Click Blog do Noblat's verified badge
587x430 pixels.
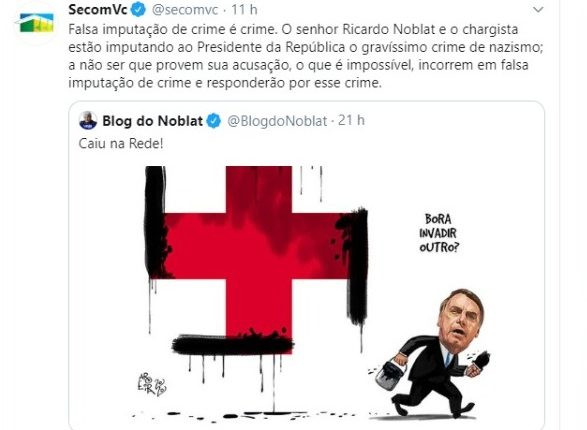[214, 121]
